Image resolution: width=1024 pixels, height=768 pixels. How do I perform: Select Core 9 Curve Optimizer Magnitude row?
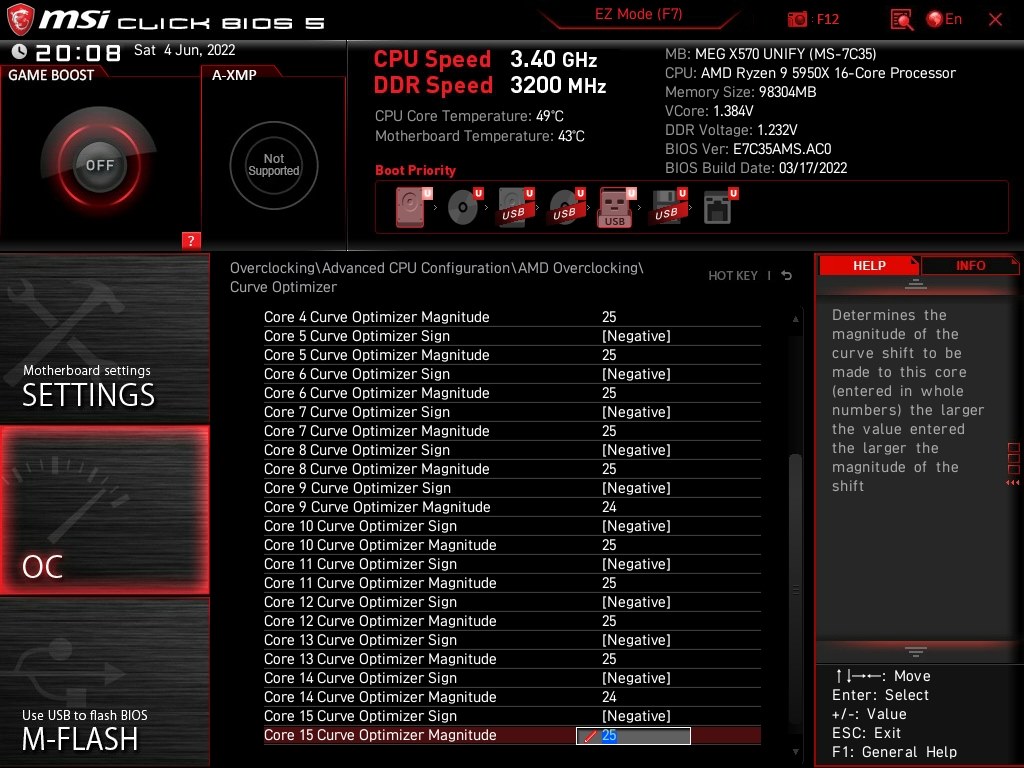pos(512,507)
